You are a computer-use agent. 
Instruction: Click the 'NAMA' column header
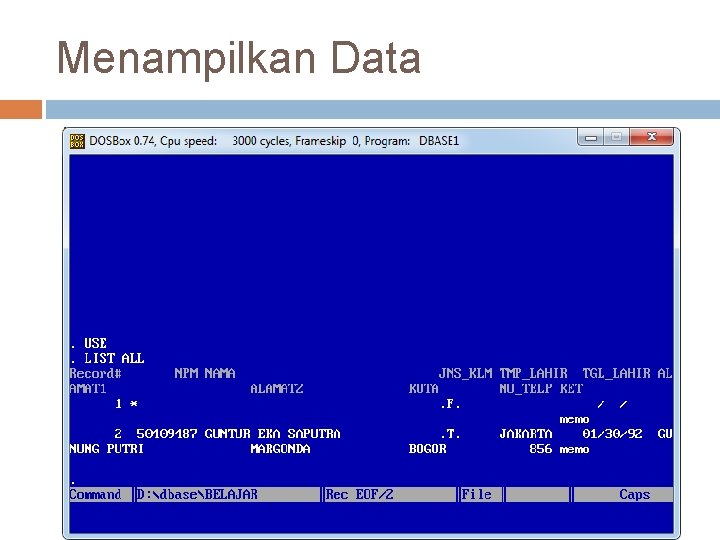(220, 373)
